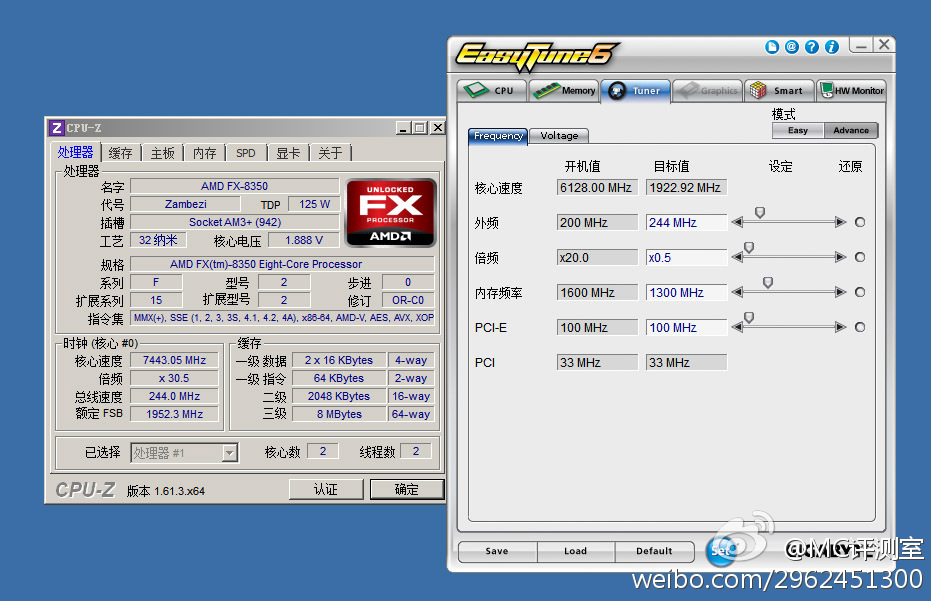931x601 pixels.
Task: Open the HW Monitor tab
Action: click(851, 91)
